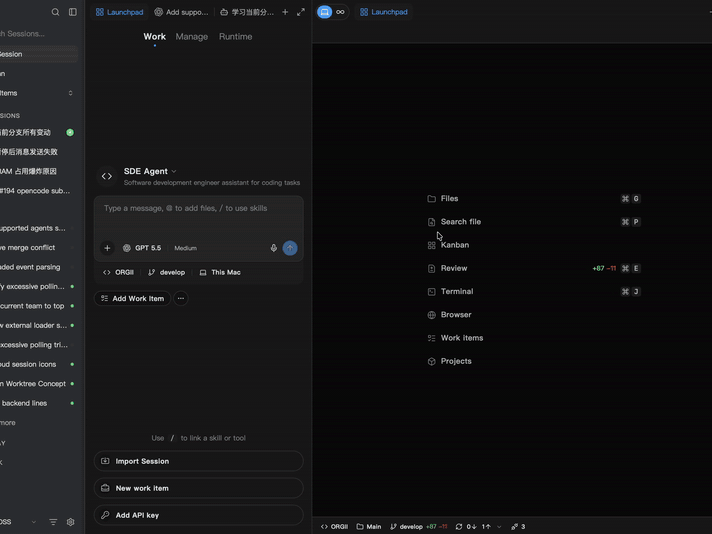Click the plus attach button in composer
The image size is (712, 534).
tap(107, 248)
